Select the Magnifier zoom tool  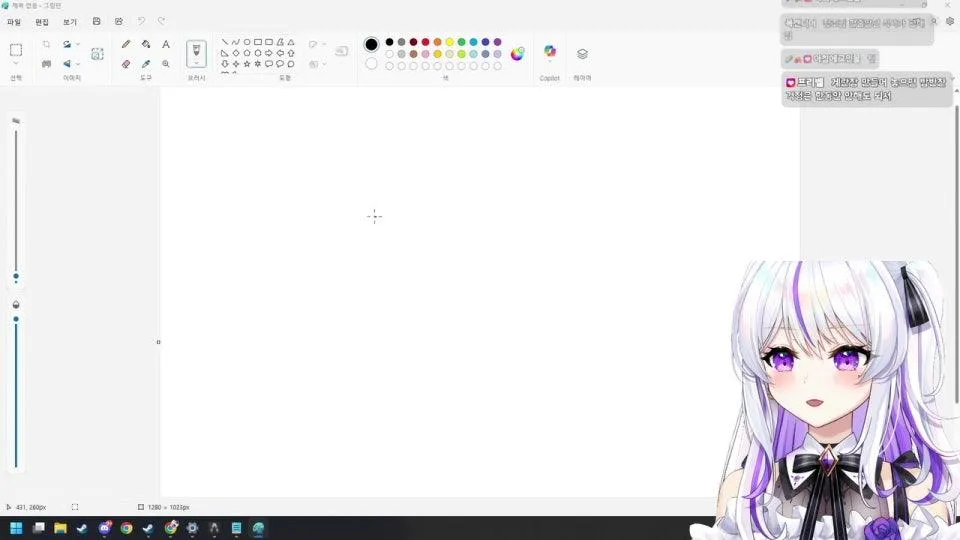[x=166, y=64]
